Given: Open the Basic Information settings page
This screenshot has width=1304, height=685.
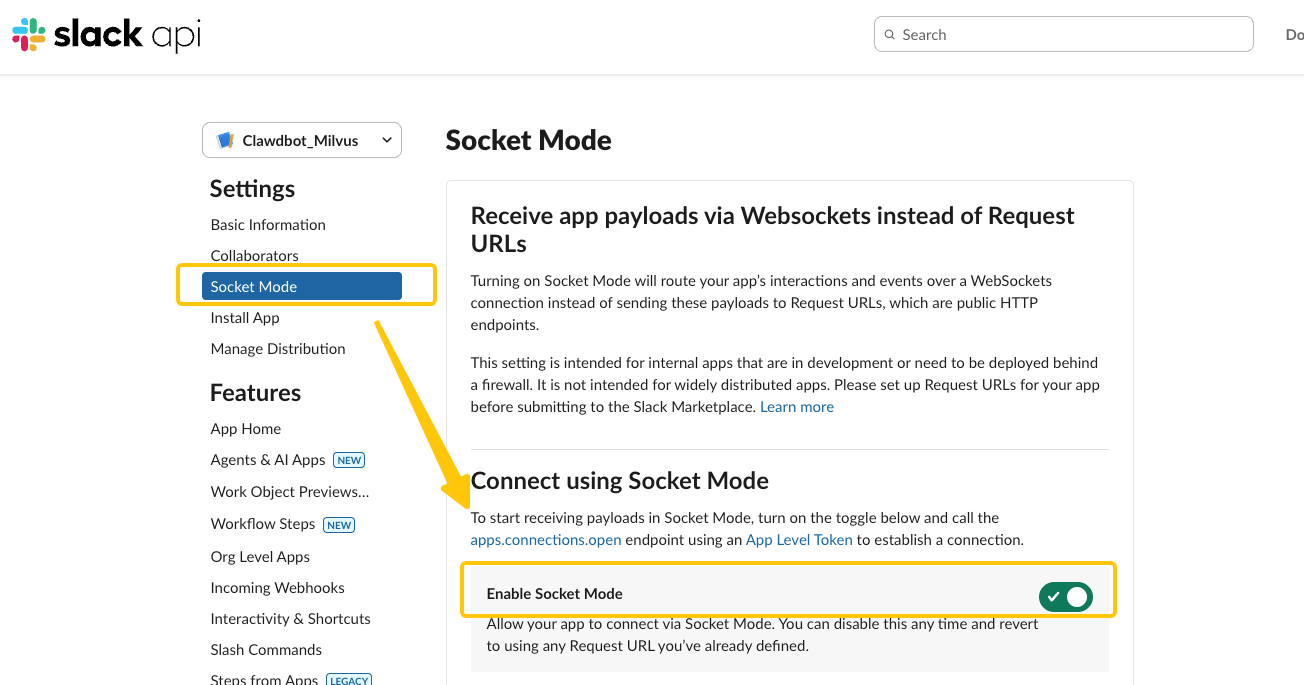Looking at the screenshot, I should pos(268,225).
